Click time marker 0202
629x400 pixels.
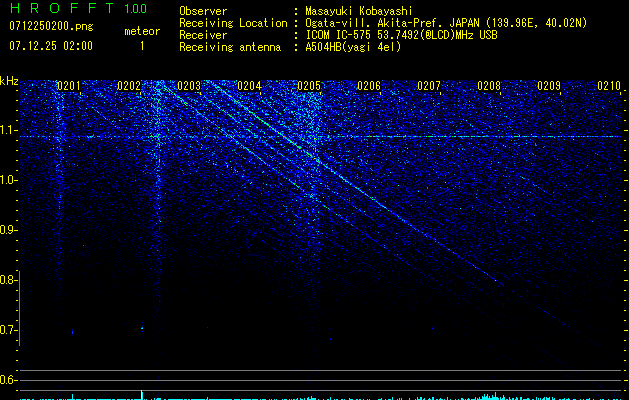[128, 86]
